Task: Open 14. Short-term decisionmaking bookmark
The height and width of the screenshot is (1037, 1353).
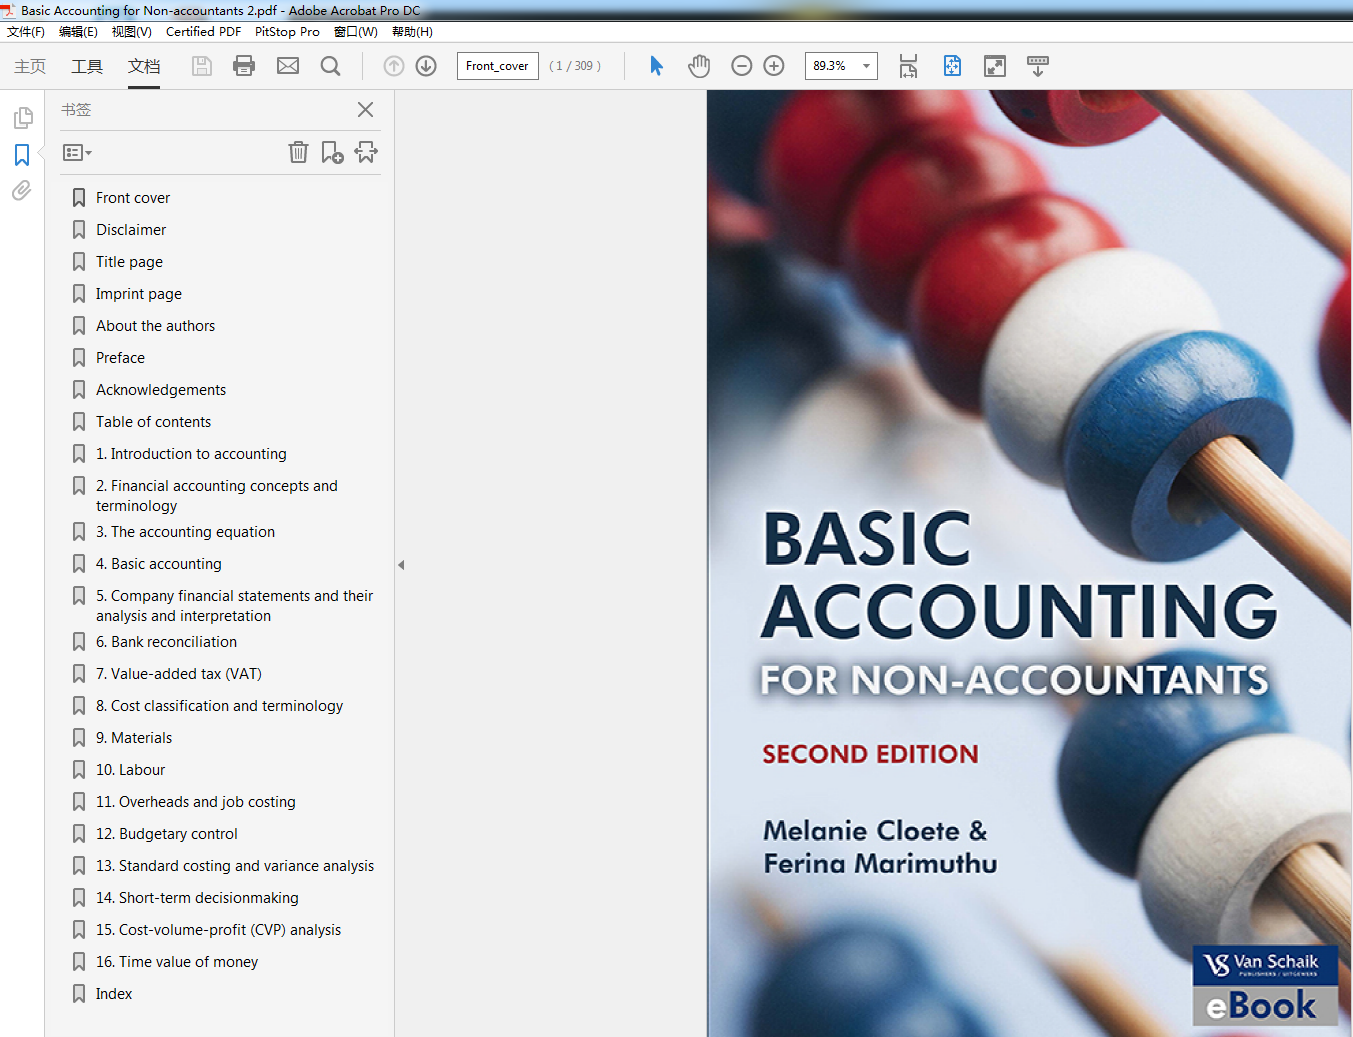Action: (197, 898)
